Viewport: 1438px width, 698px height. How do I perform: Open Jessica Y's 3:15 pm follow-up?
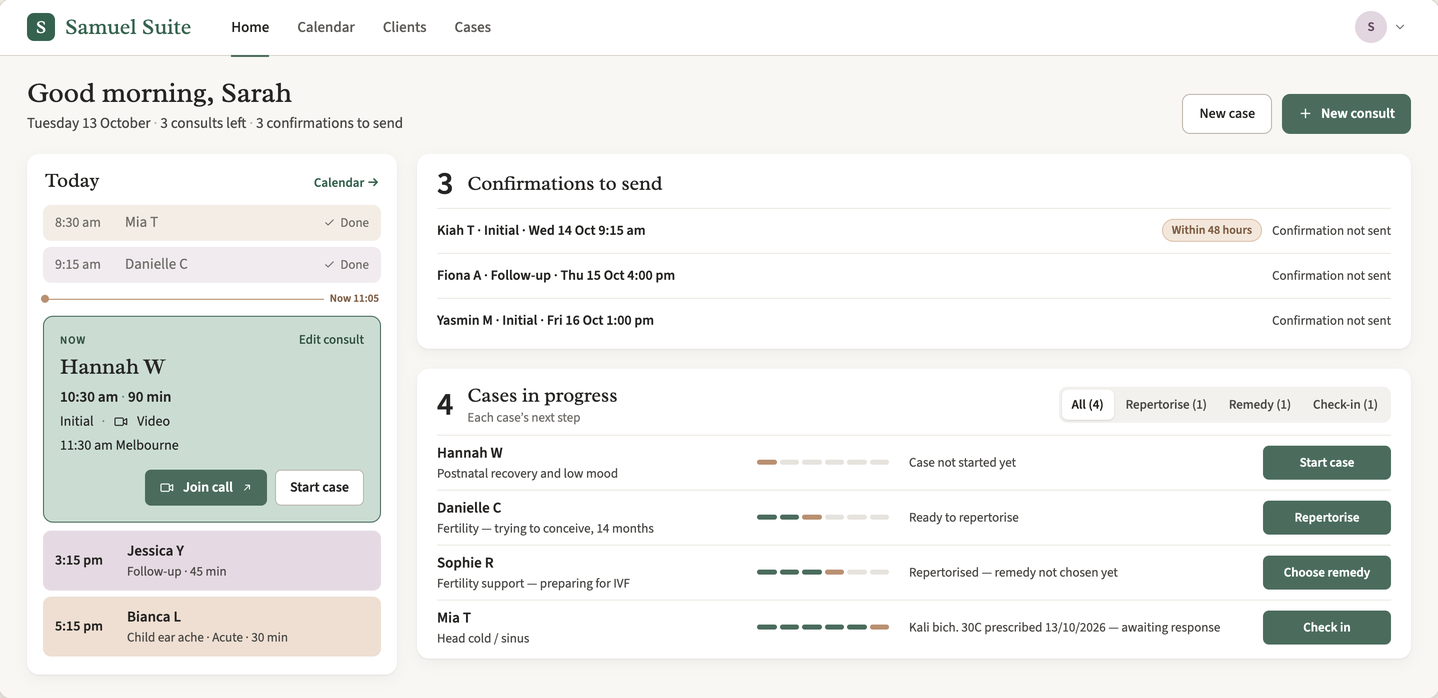(212, 561)
